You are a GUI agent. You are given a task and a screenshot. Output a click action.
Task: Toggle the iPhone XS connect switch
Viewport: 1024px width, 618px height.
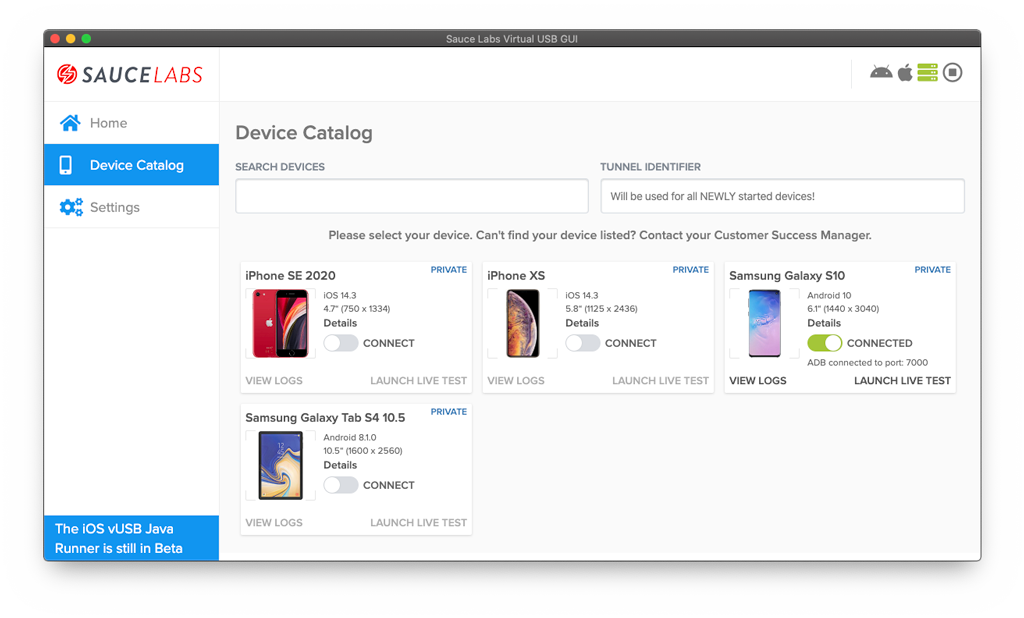583,343
